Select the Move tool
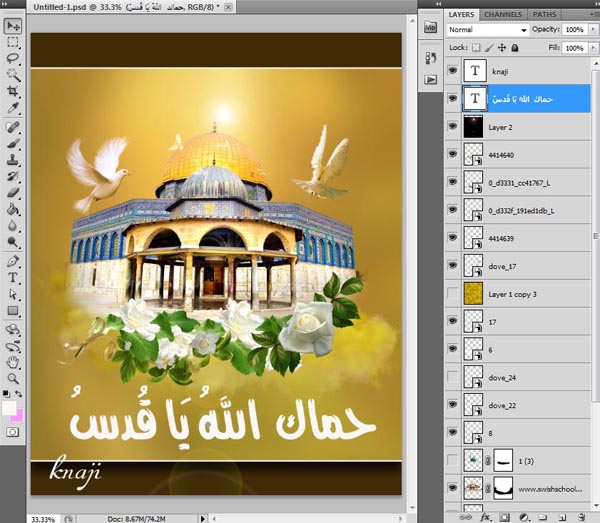The width and height of the screenshot is (600, 523). (x=14, y=27)
